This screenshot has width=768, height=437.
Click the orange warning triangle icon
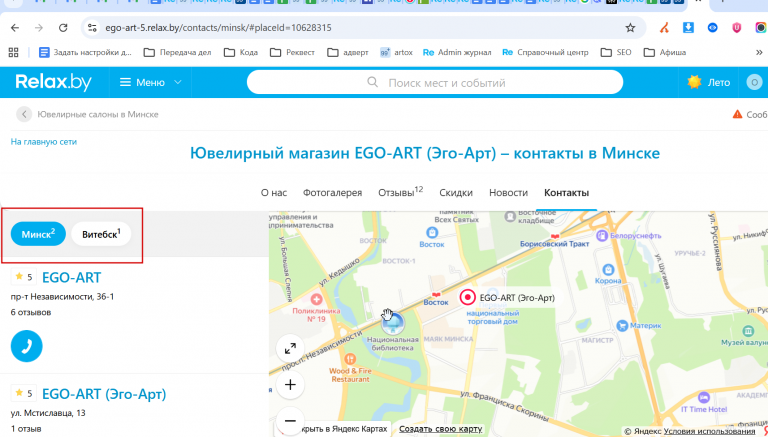[x=737, y=114]
